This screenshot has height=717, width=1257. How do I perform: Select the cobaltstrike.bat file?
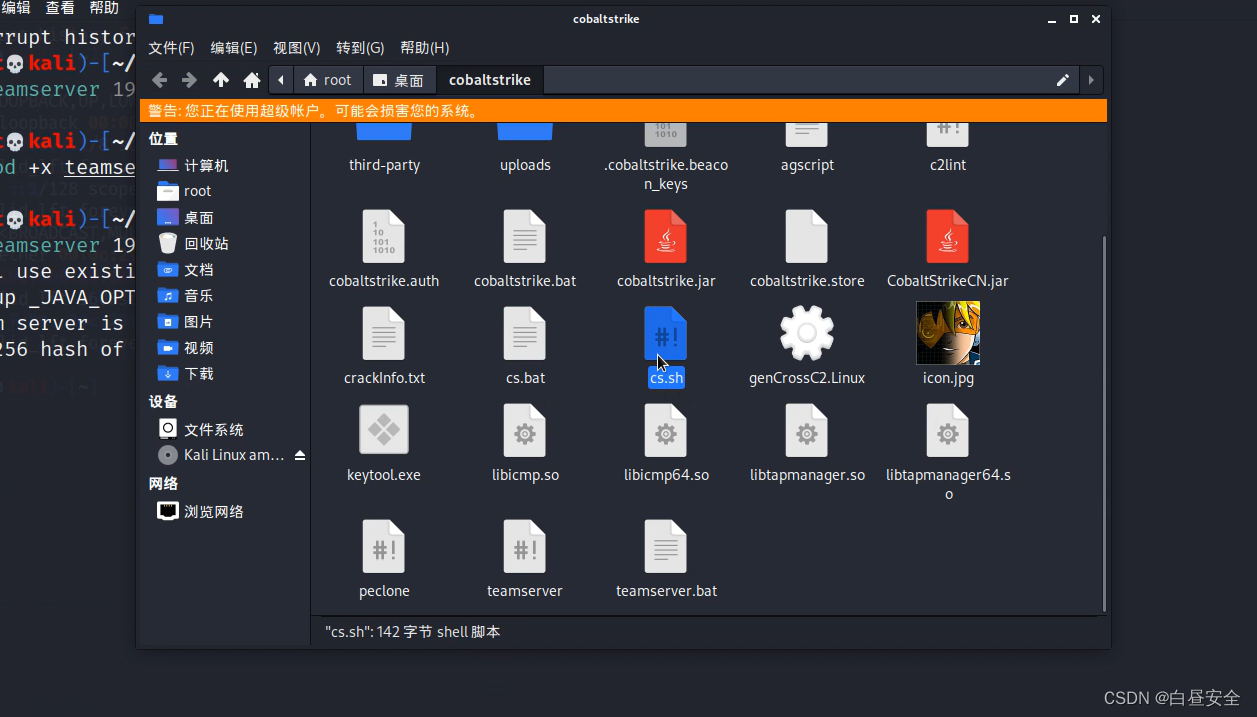tap(525, 248)
